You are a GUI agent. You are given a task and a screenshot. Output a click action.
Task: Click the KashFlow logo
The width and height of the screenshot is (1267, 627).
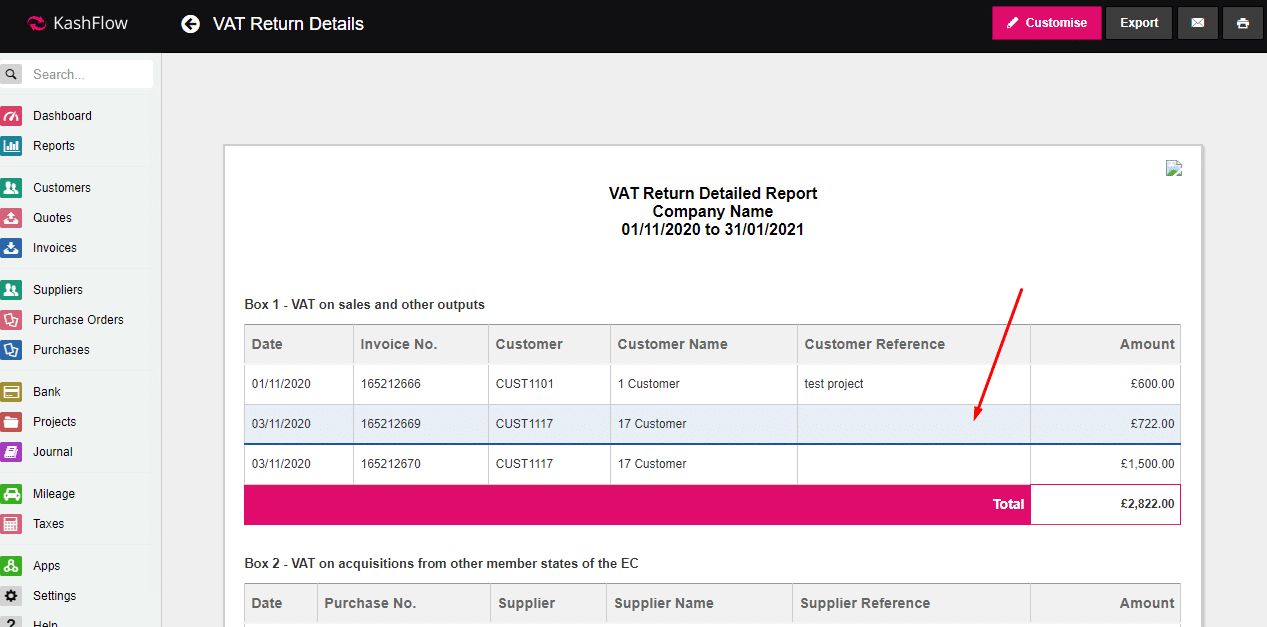(77, 23)
